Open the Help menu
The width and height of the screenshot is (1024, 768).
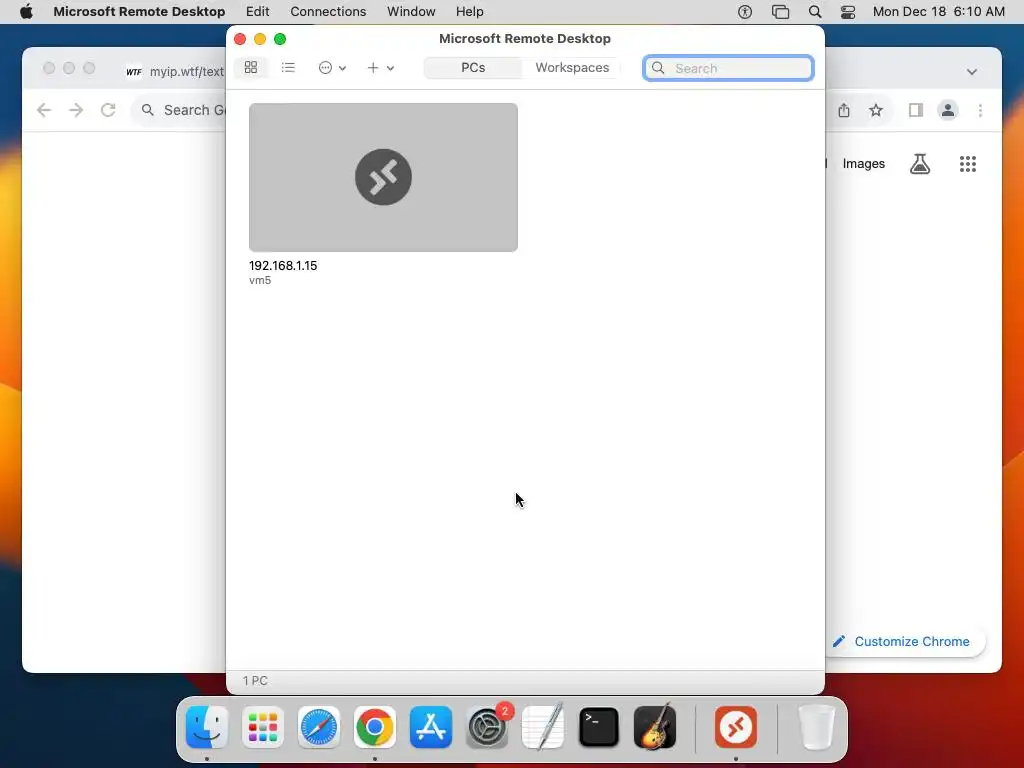470,12
